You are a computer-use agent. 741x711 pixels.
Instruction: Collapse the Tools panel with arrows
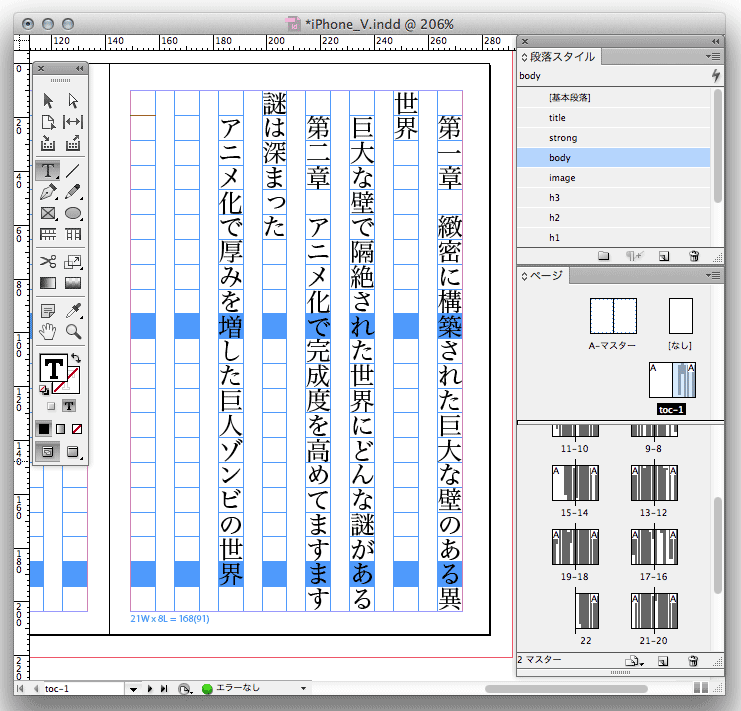point(79,69)
